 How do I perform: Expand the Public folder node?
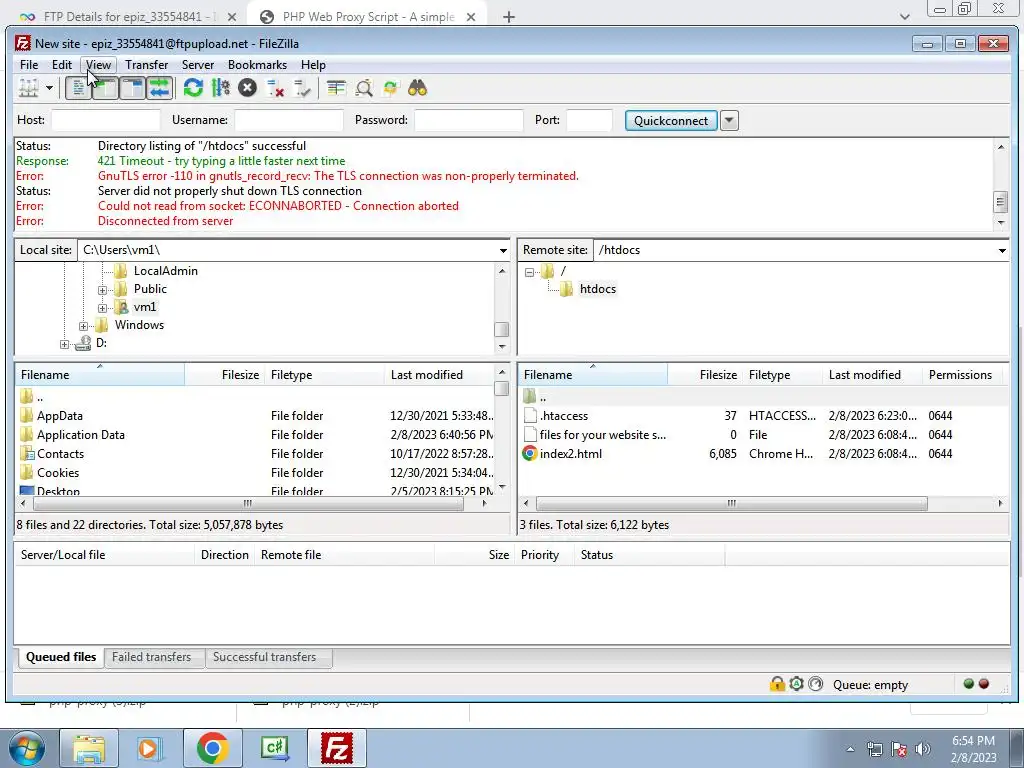click(103, 290)
